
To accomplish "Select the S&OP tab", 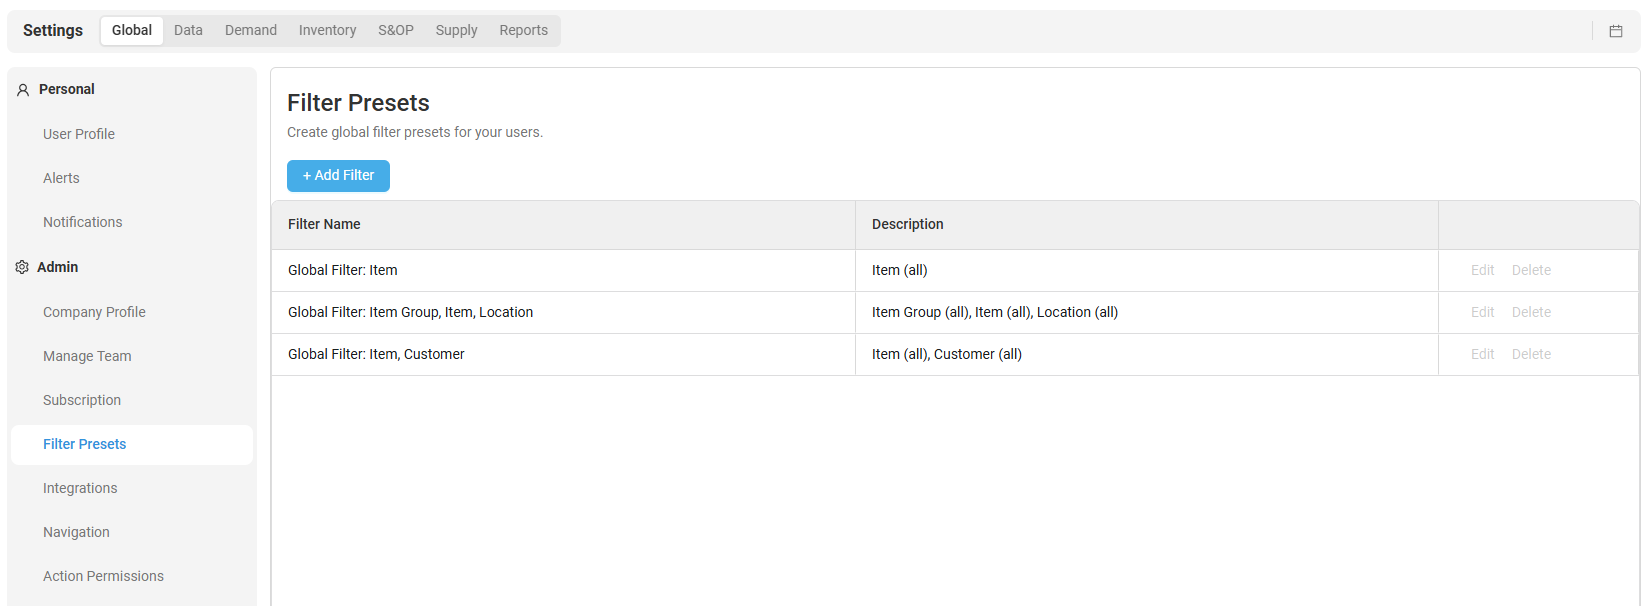I will click(x=396, y=30).
